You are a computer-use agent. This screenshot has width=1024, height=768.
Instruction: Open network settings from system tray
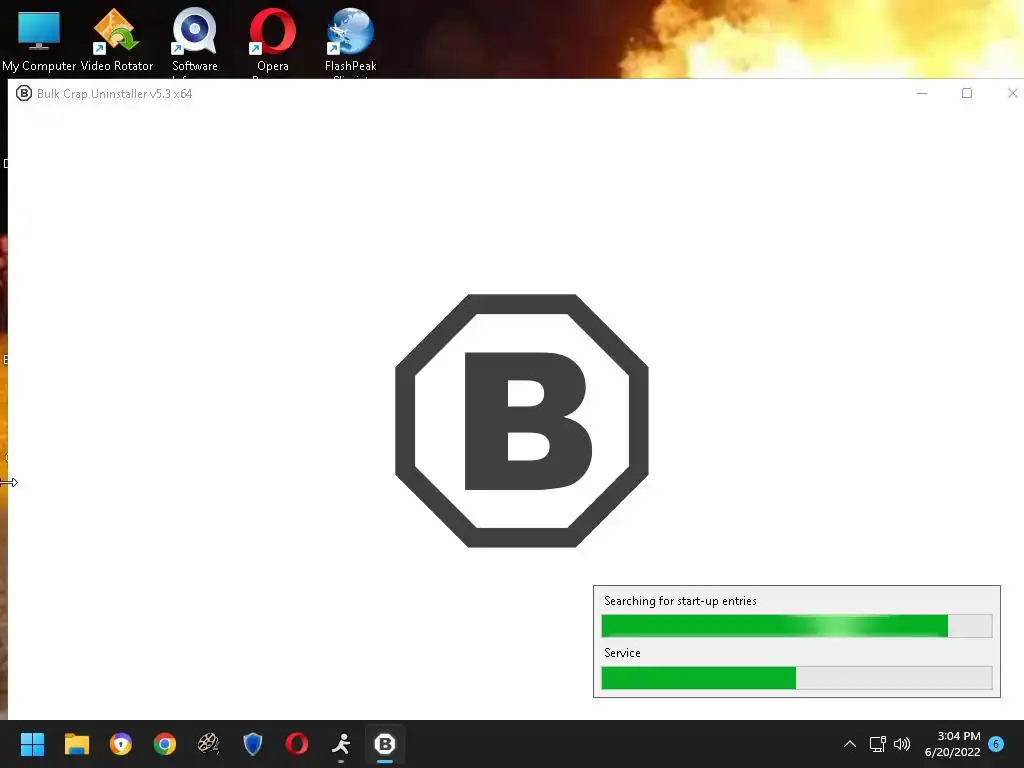tap(878, 744)
